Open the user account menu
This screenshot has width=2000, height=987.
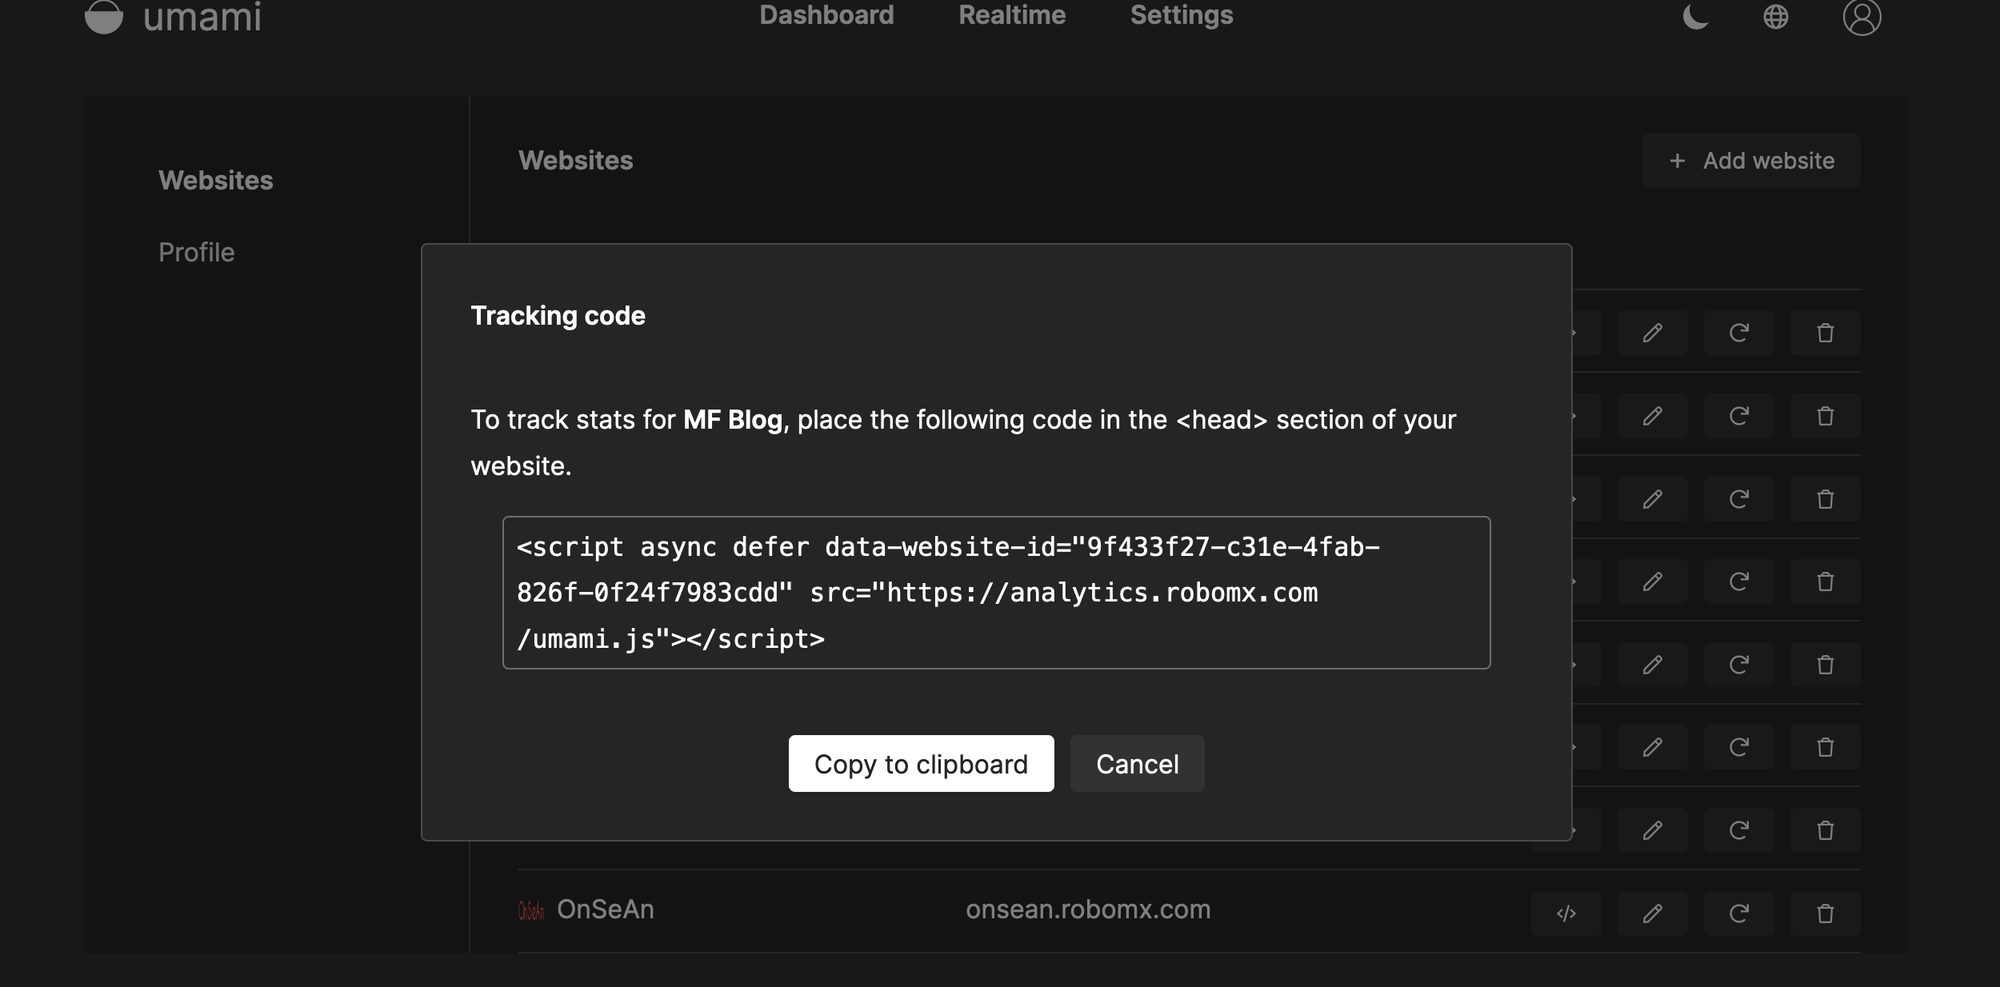click(x=1861, y=16)
